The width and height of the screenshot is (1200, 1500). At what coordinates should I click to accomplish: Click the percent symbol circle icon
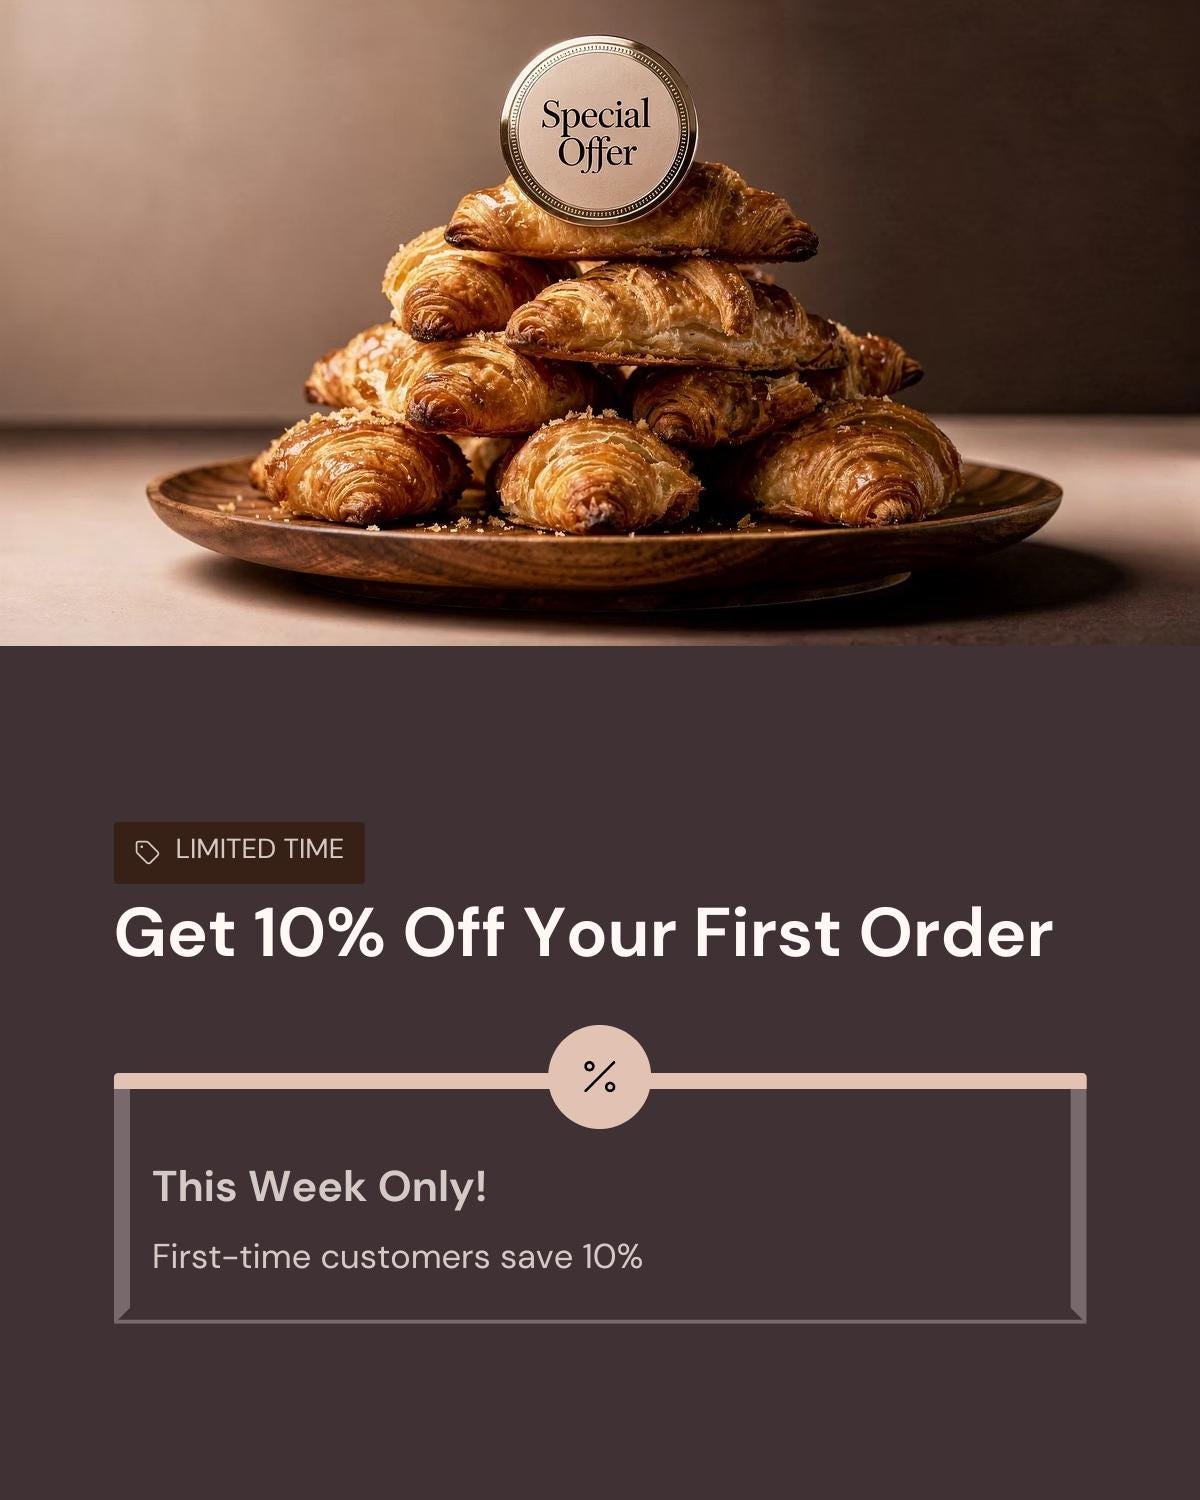600,1077
